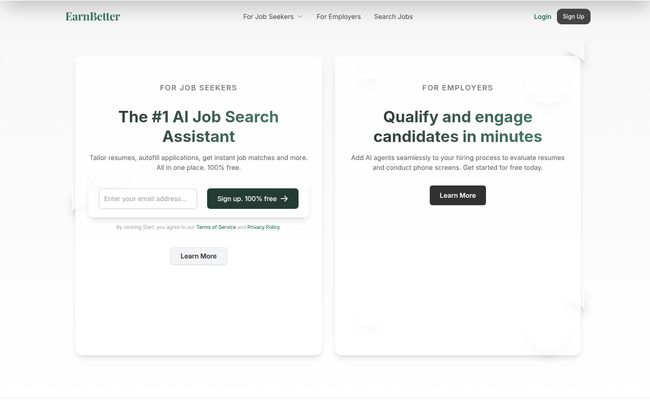Select the FOR JOB SEEKERS label
Image resolution: width=650 pixels, height=414 pixels.
(199, 88)
